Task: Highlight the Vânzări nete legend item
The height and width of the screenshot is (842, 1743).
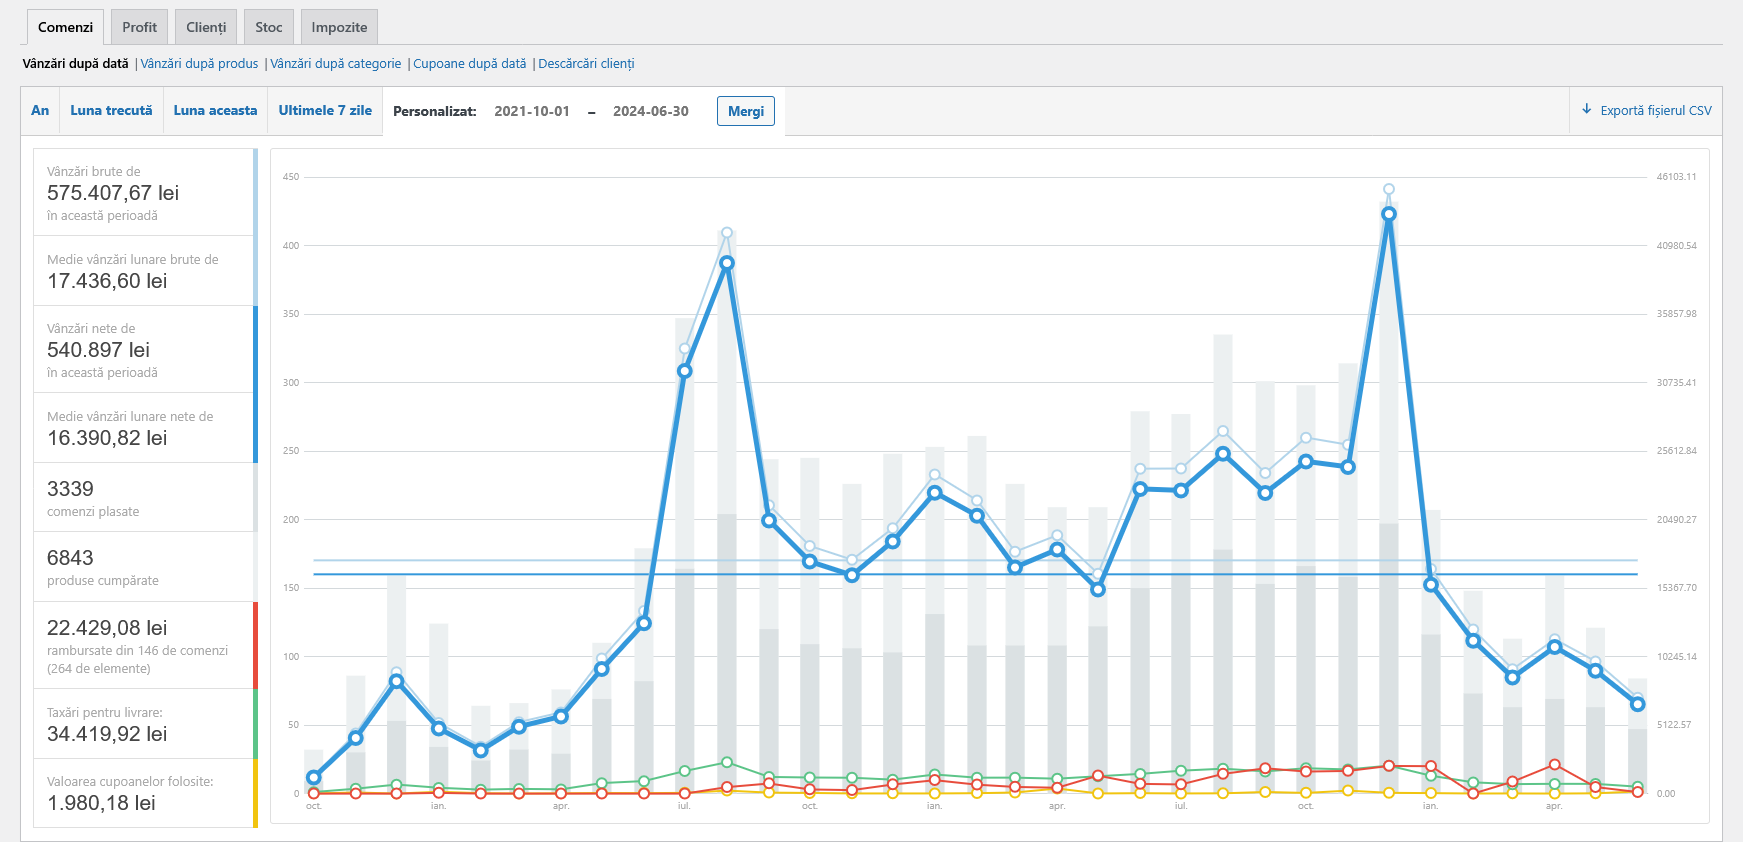Action: (x=145, y=349)
